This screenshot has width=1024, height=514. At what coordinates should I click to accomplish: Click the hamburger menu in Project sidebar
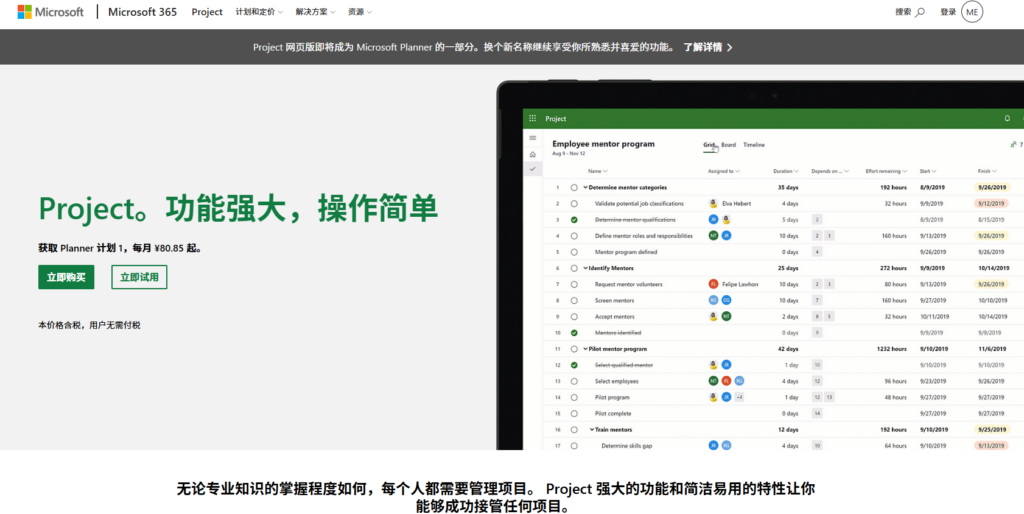(x=532, y=138)
